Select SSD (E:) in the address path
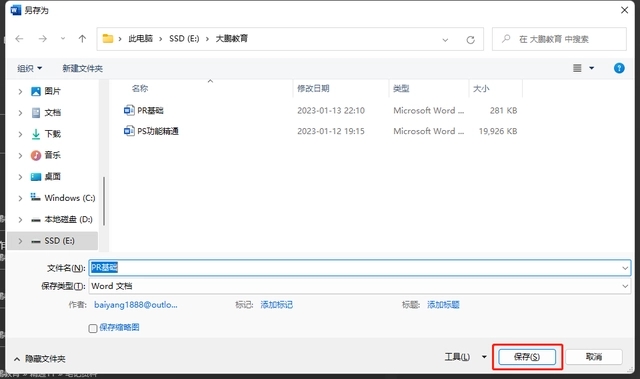 point(184,38)
